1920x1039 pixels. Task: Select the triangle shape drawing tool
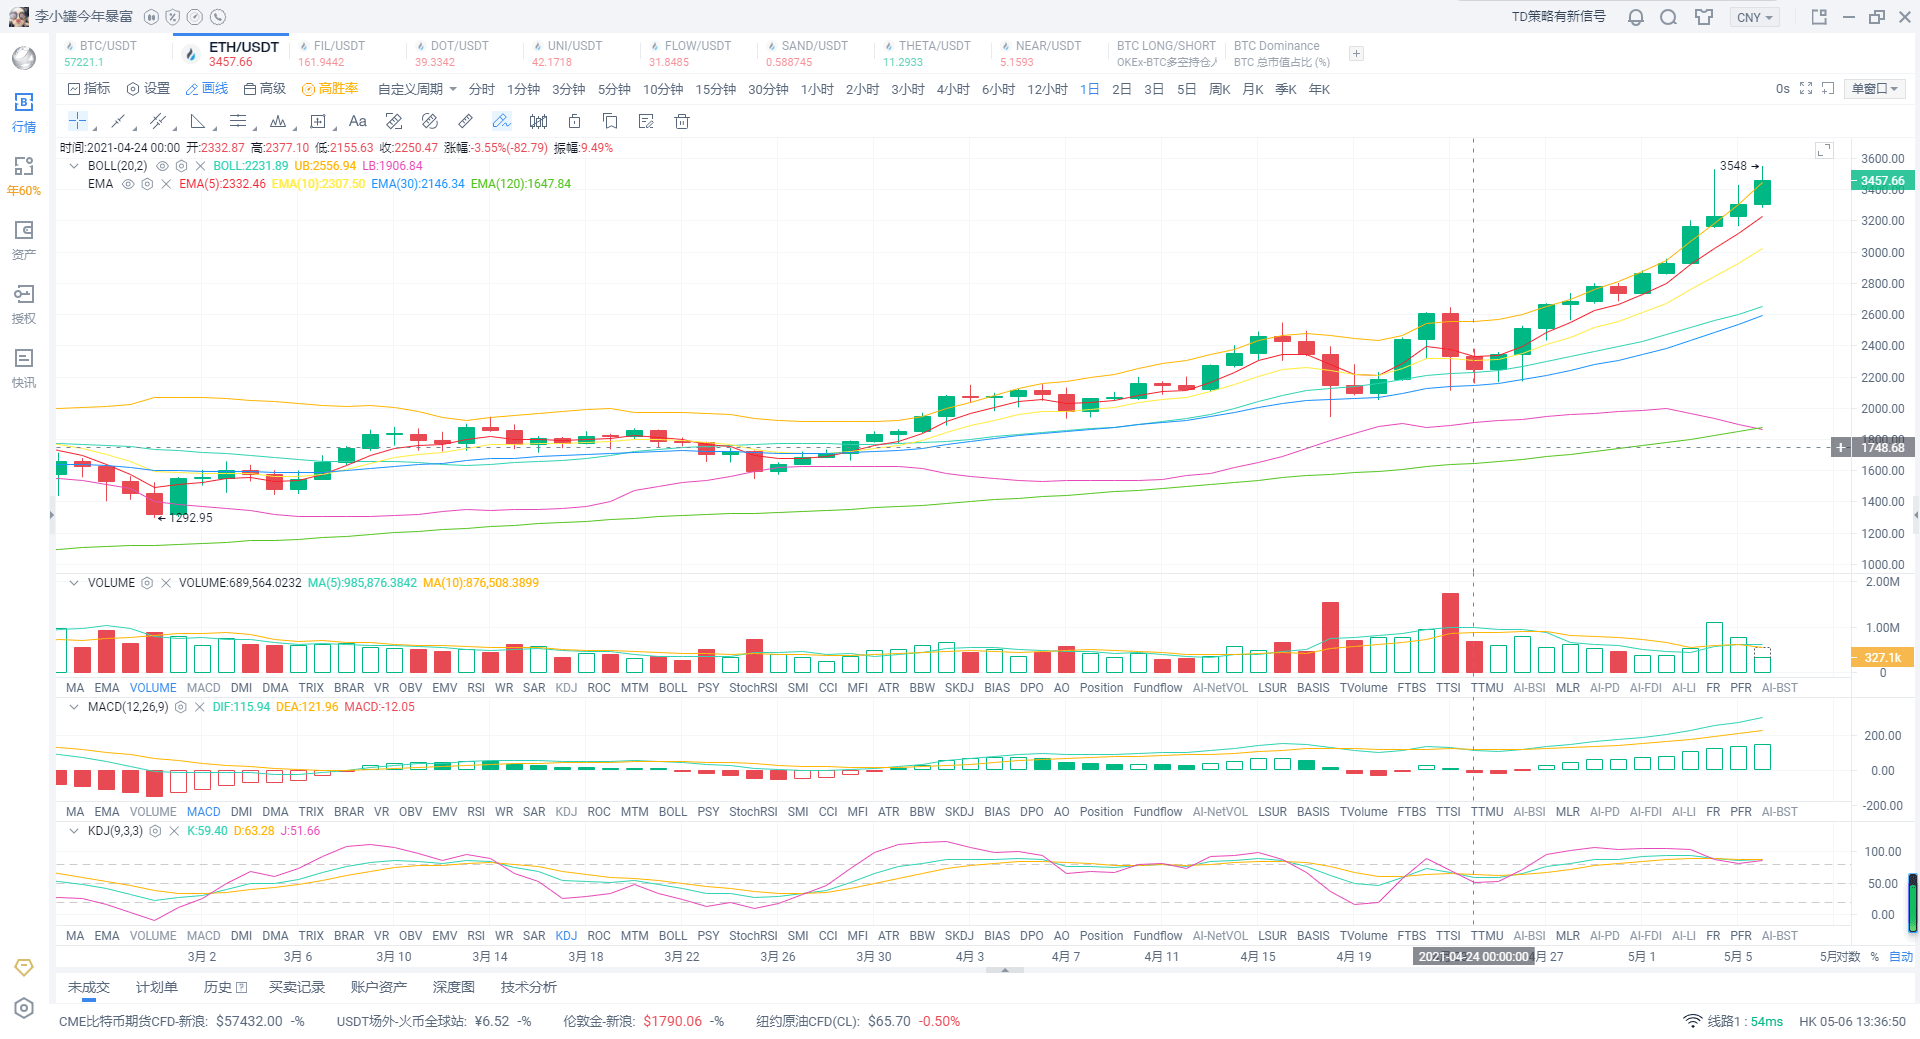tap(198, 121)
